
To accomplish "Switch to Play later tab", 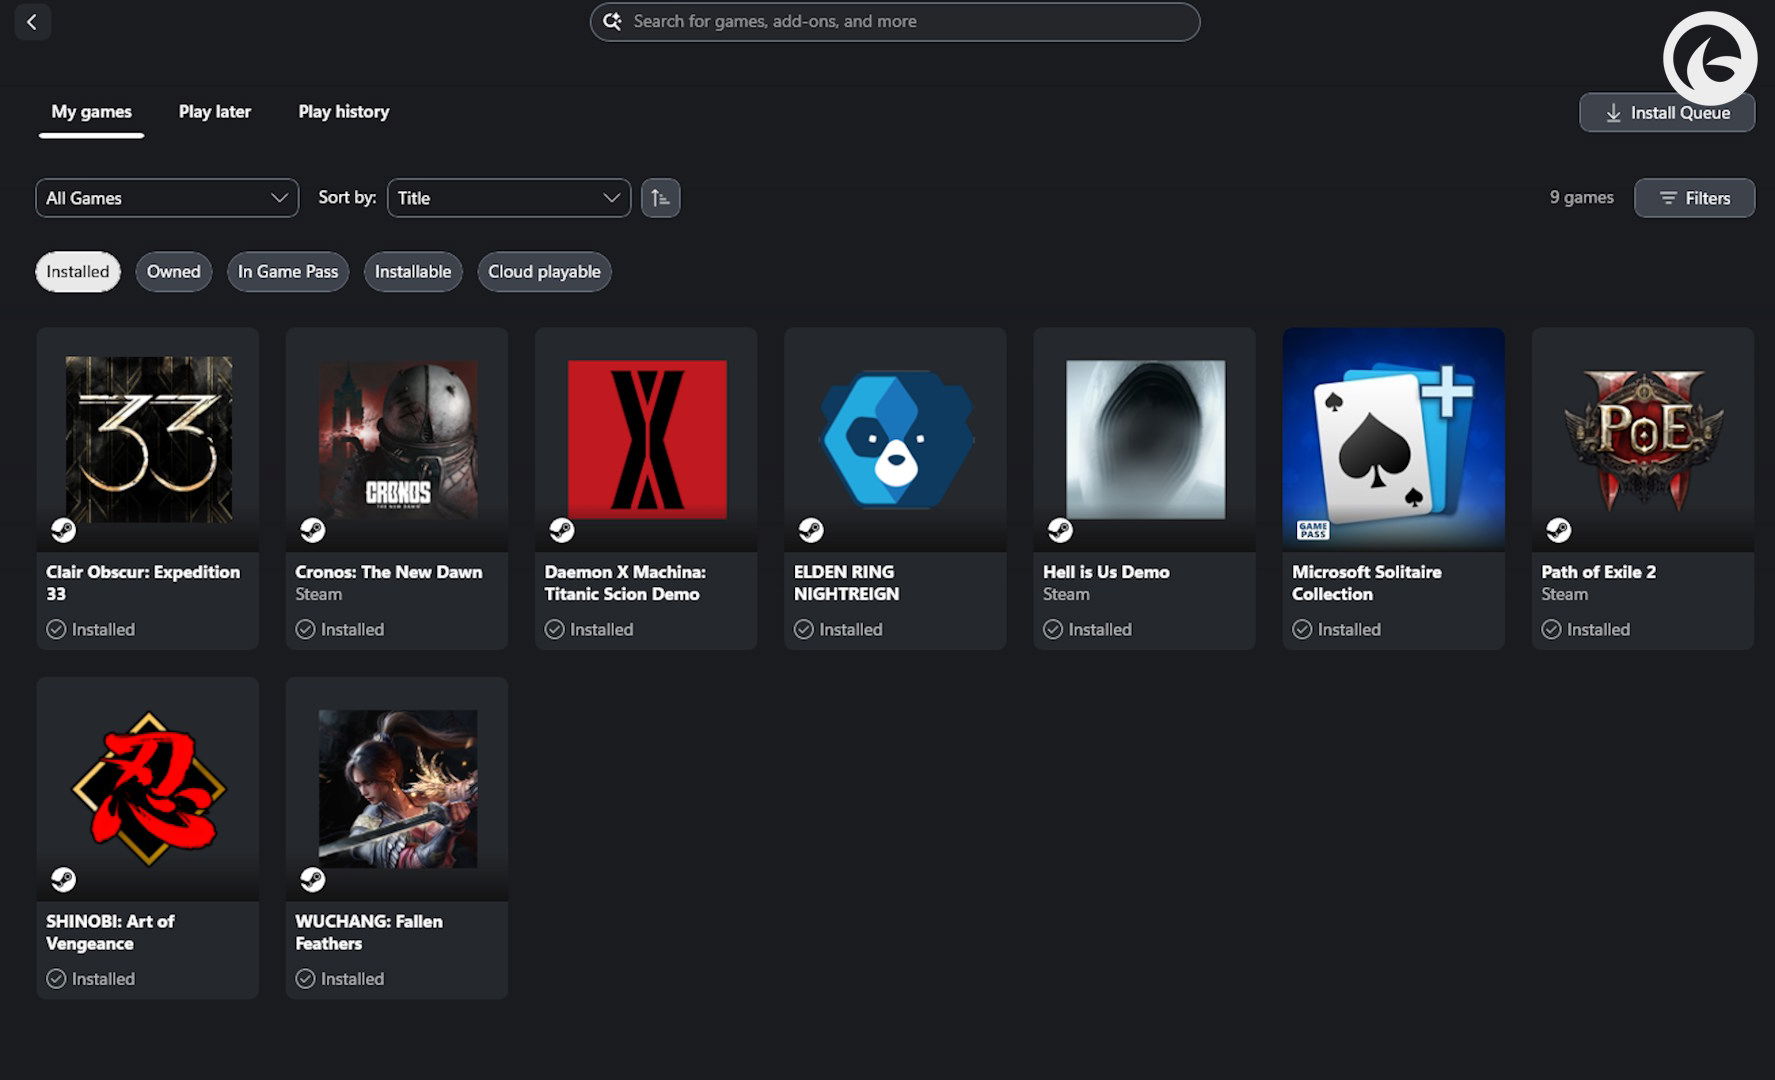I will pyautogui.click(x=215, y=112).
